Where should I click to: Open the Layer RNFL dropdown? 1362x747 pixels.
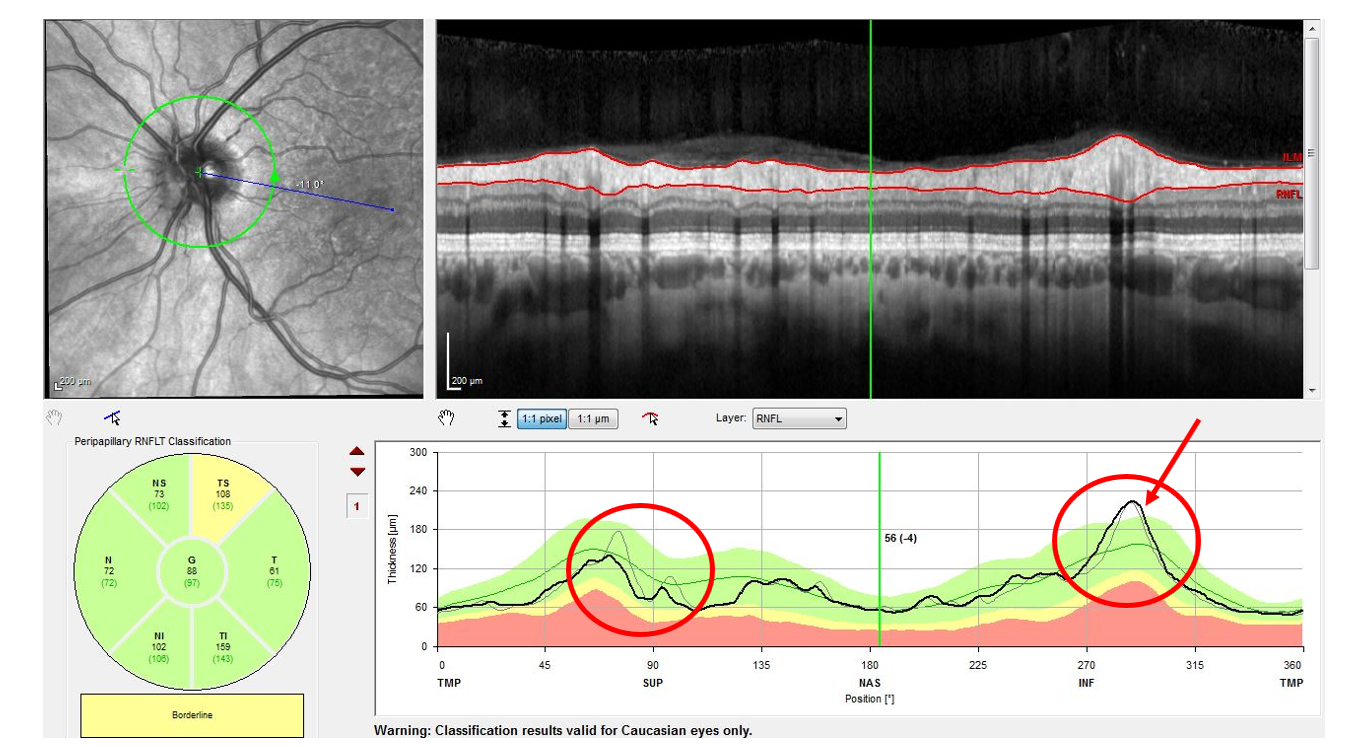[x=799, y=419]
